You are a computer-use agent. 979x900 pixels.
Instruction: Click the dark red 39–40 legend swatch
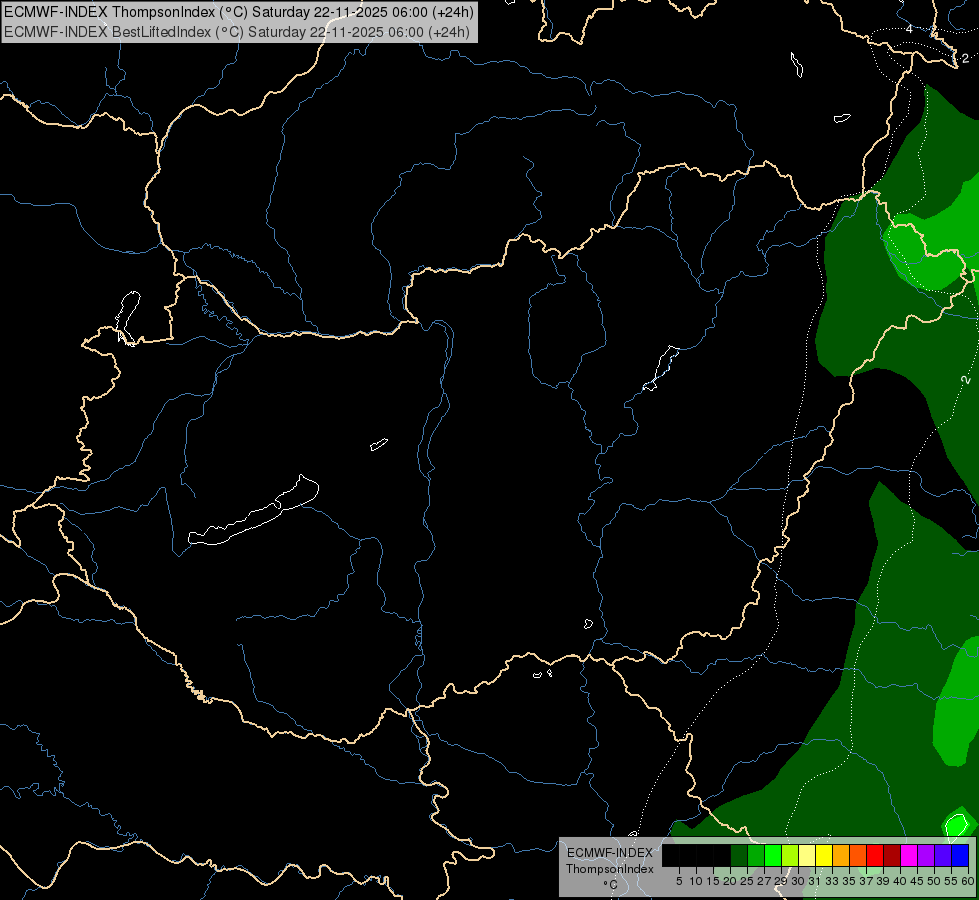[892, 855]
